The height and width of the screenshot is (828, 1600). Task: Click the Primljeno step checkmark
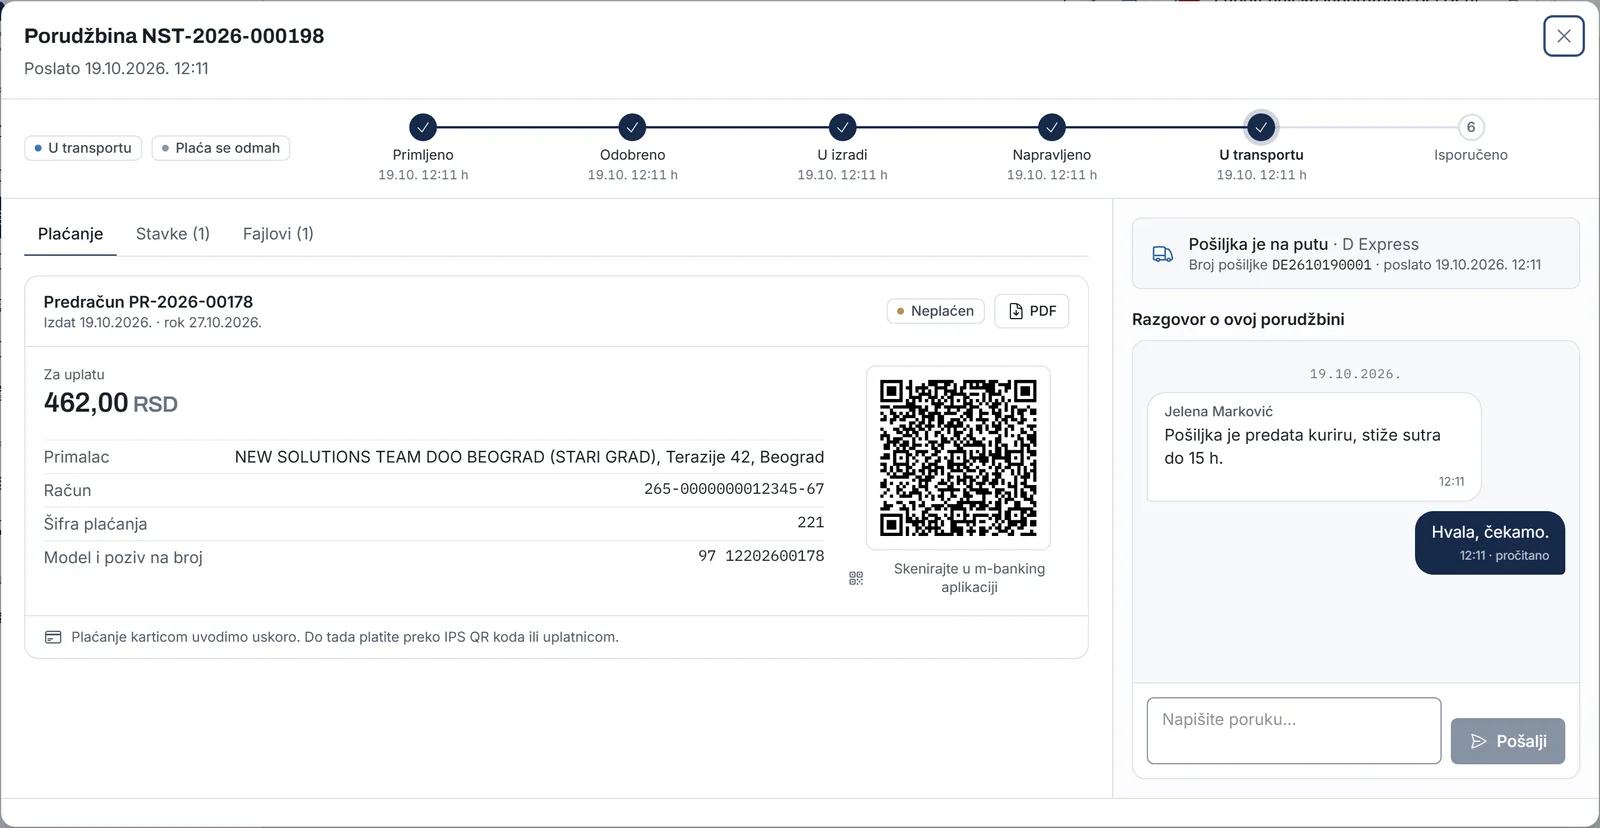[x=423, y=127]
